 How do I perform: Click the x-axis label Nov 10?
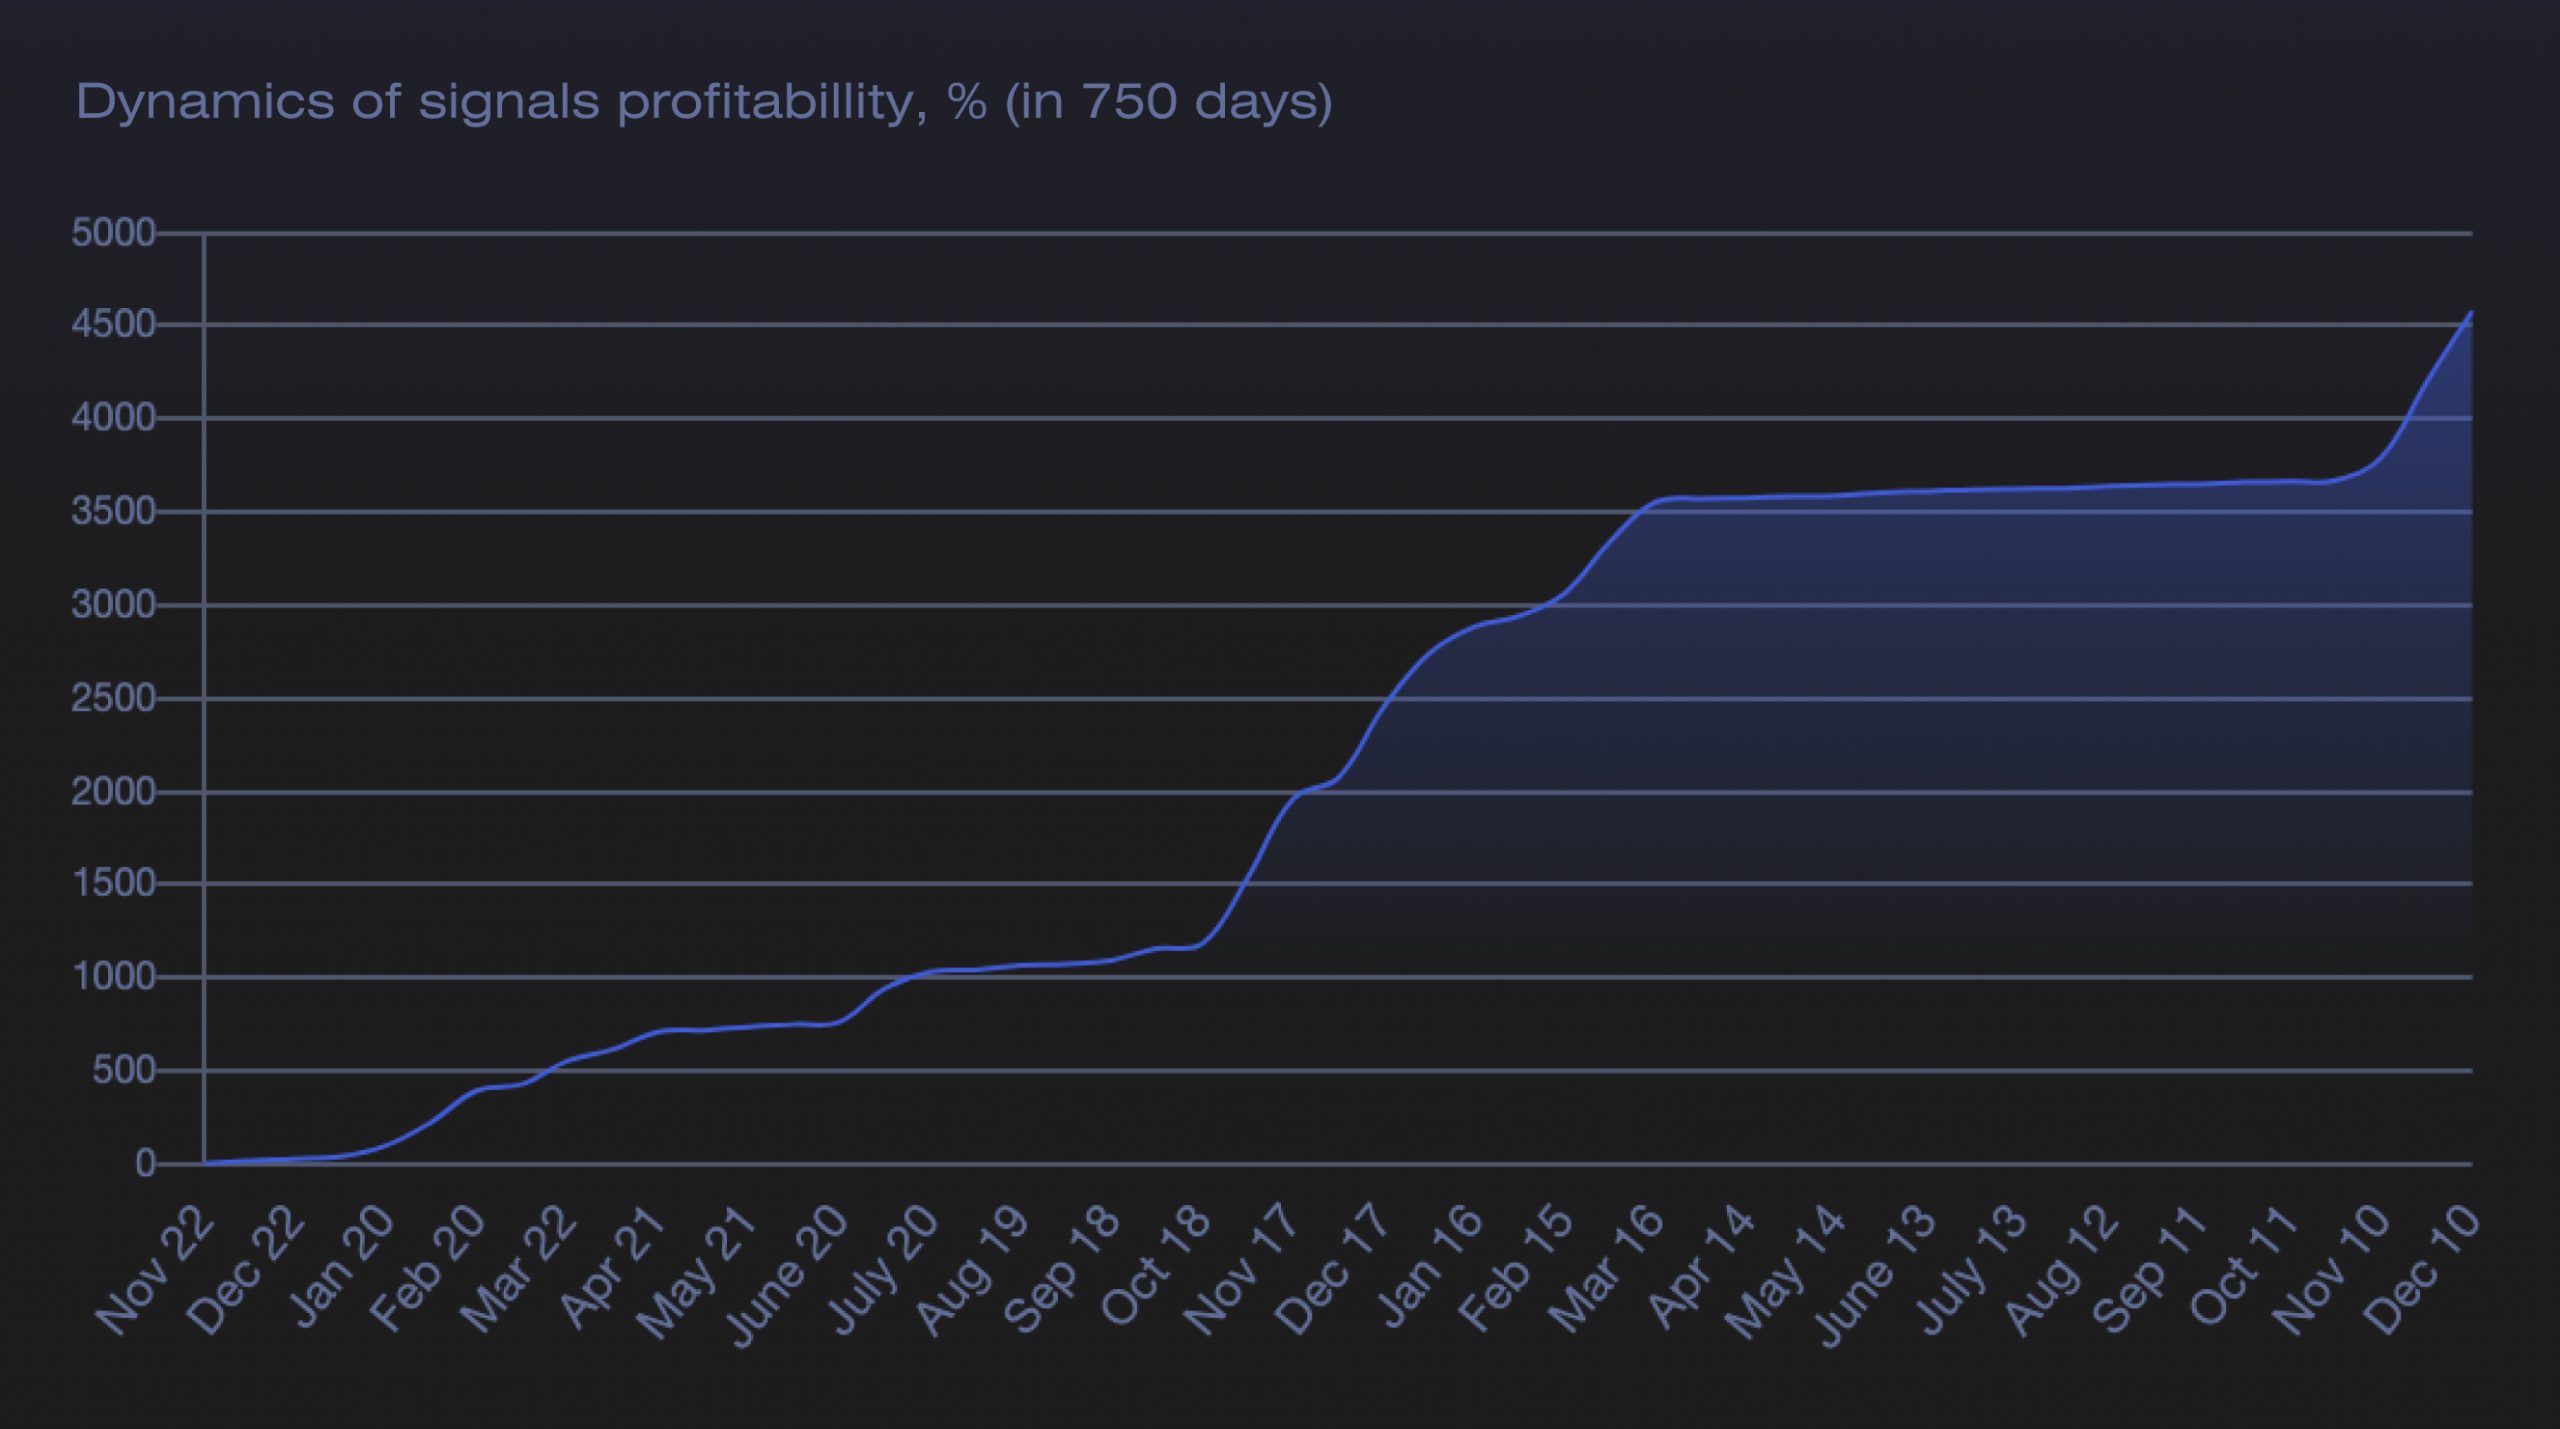2330,1269
